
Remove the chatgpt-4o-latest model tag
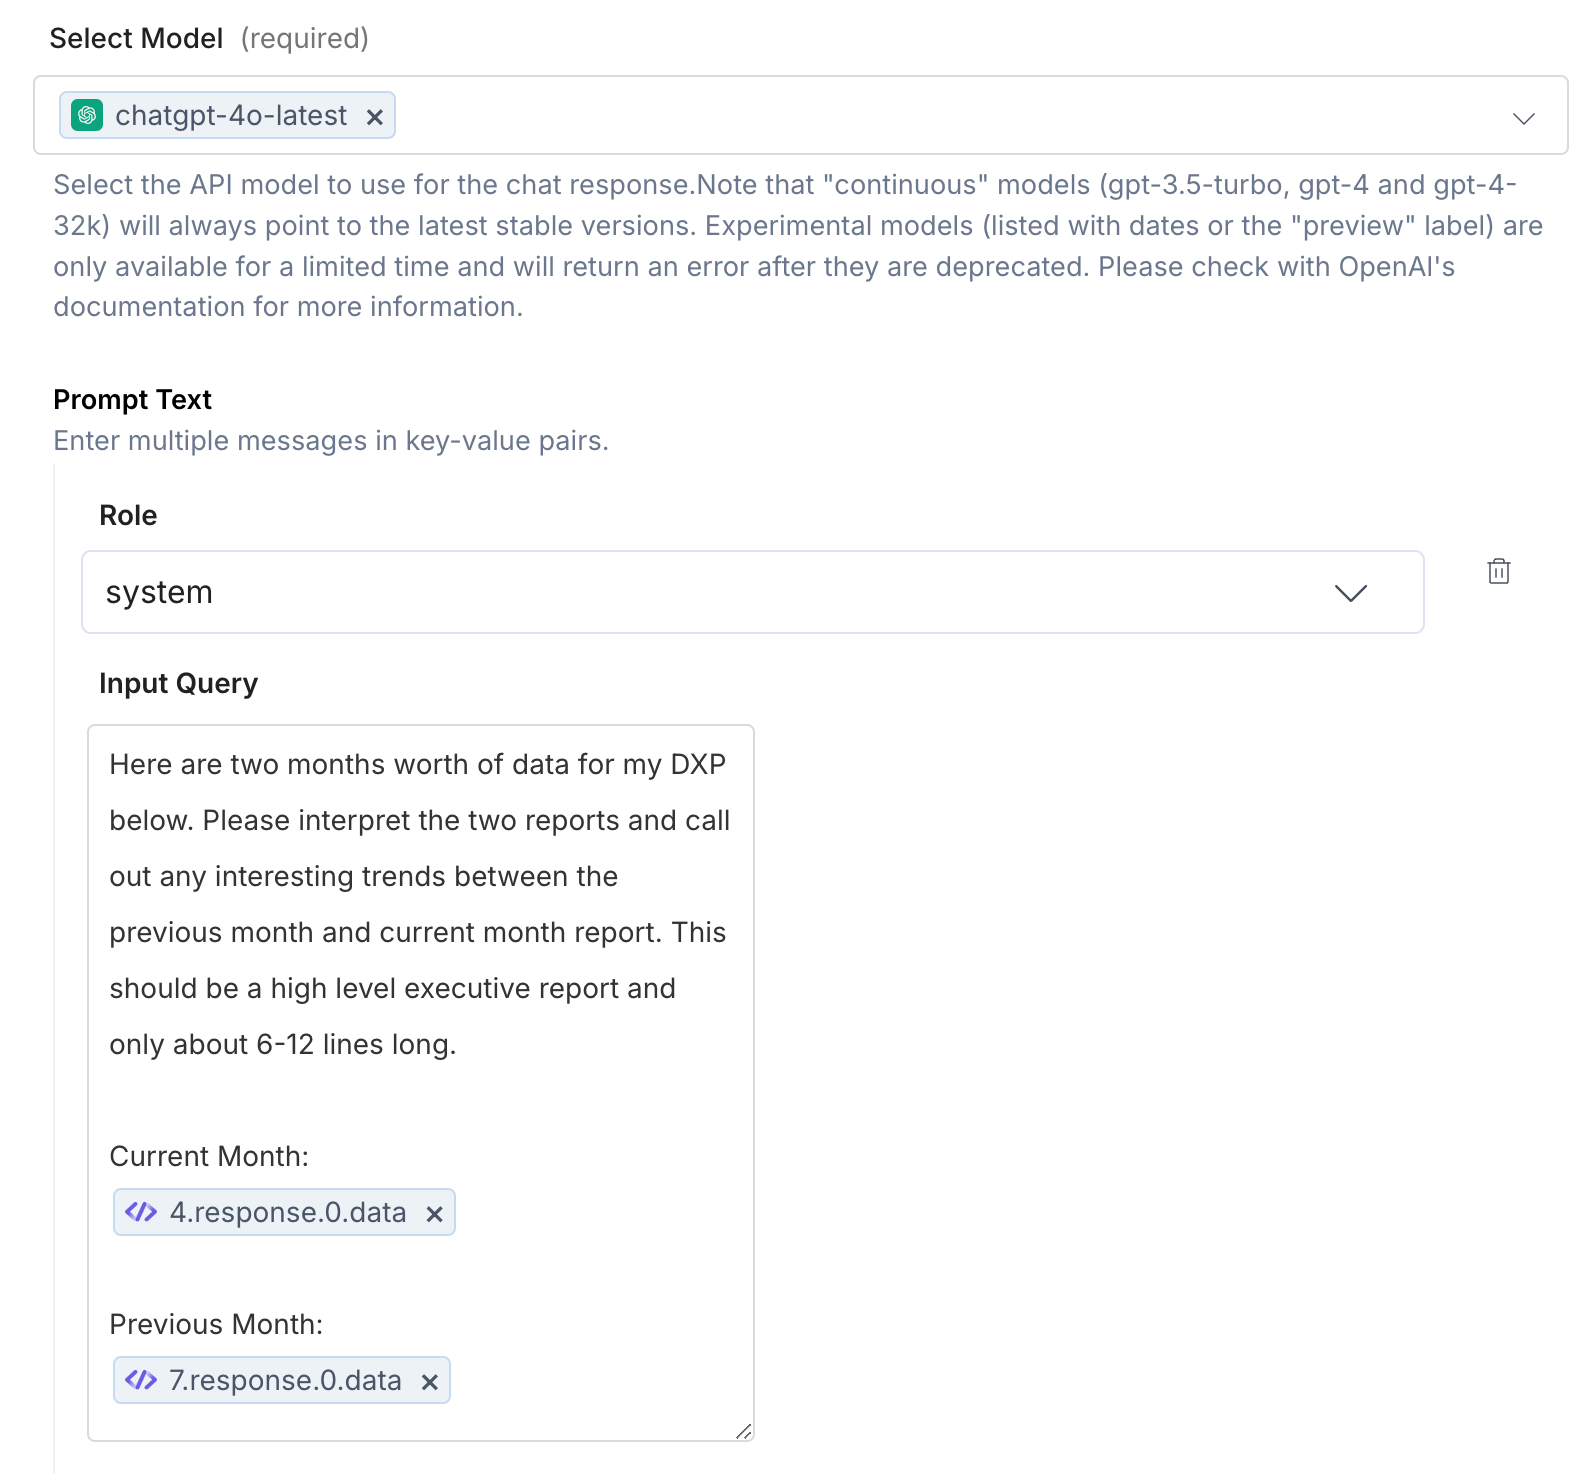[x=375, y=117]
